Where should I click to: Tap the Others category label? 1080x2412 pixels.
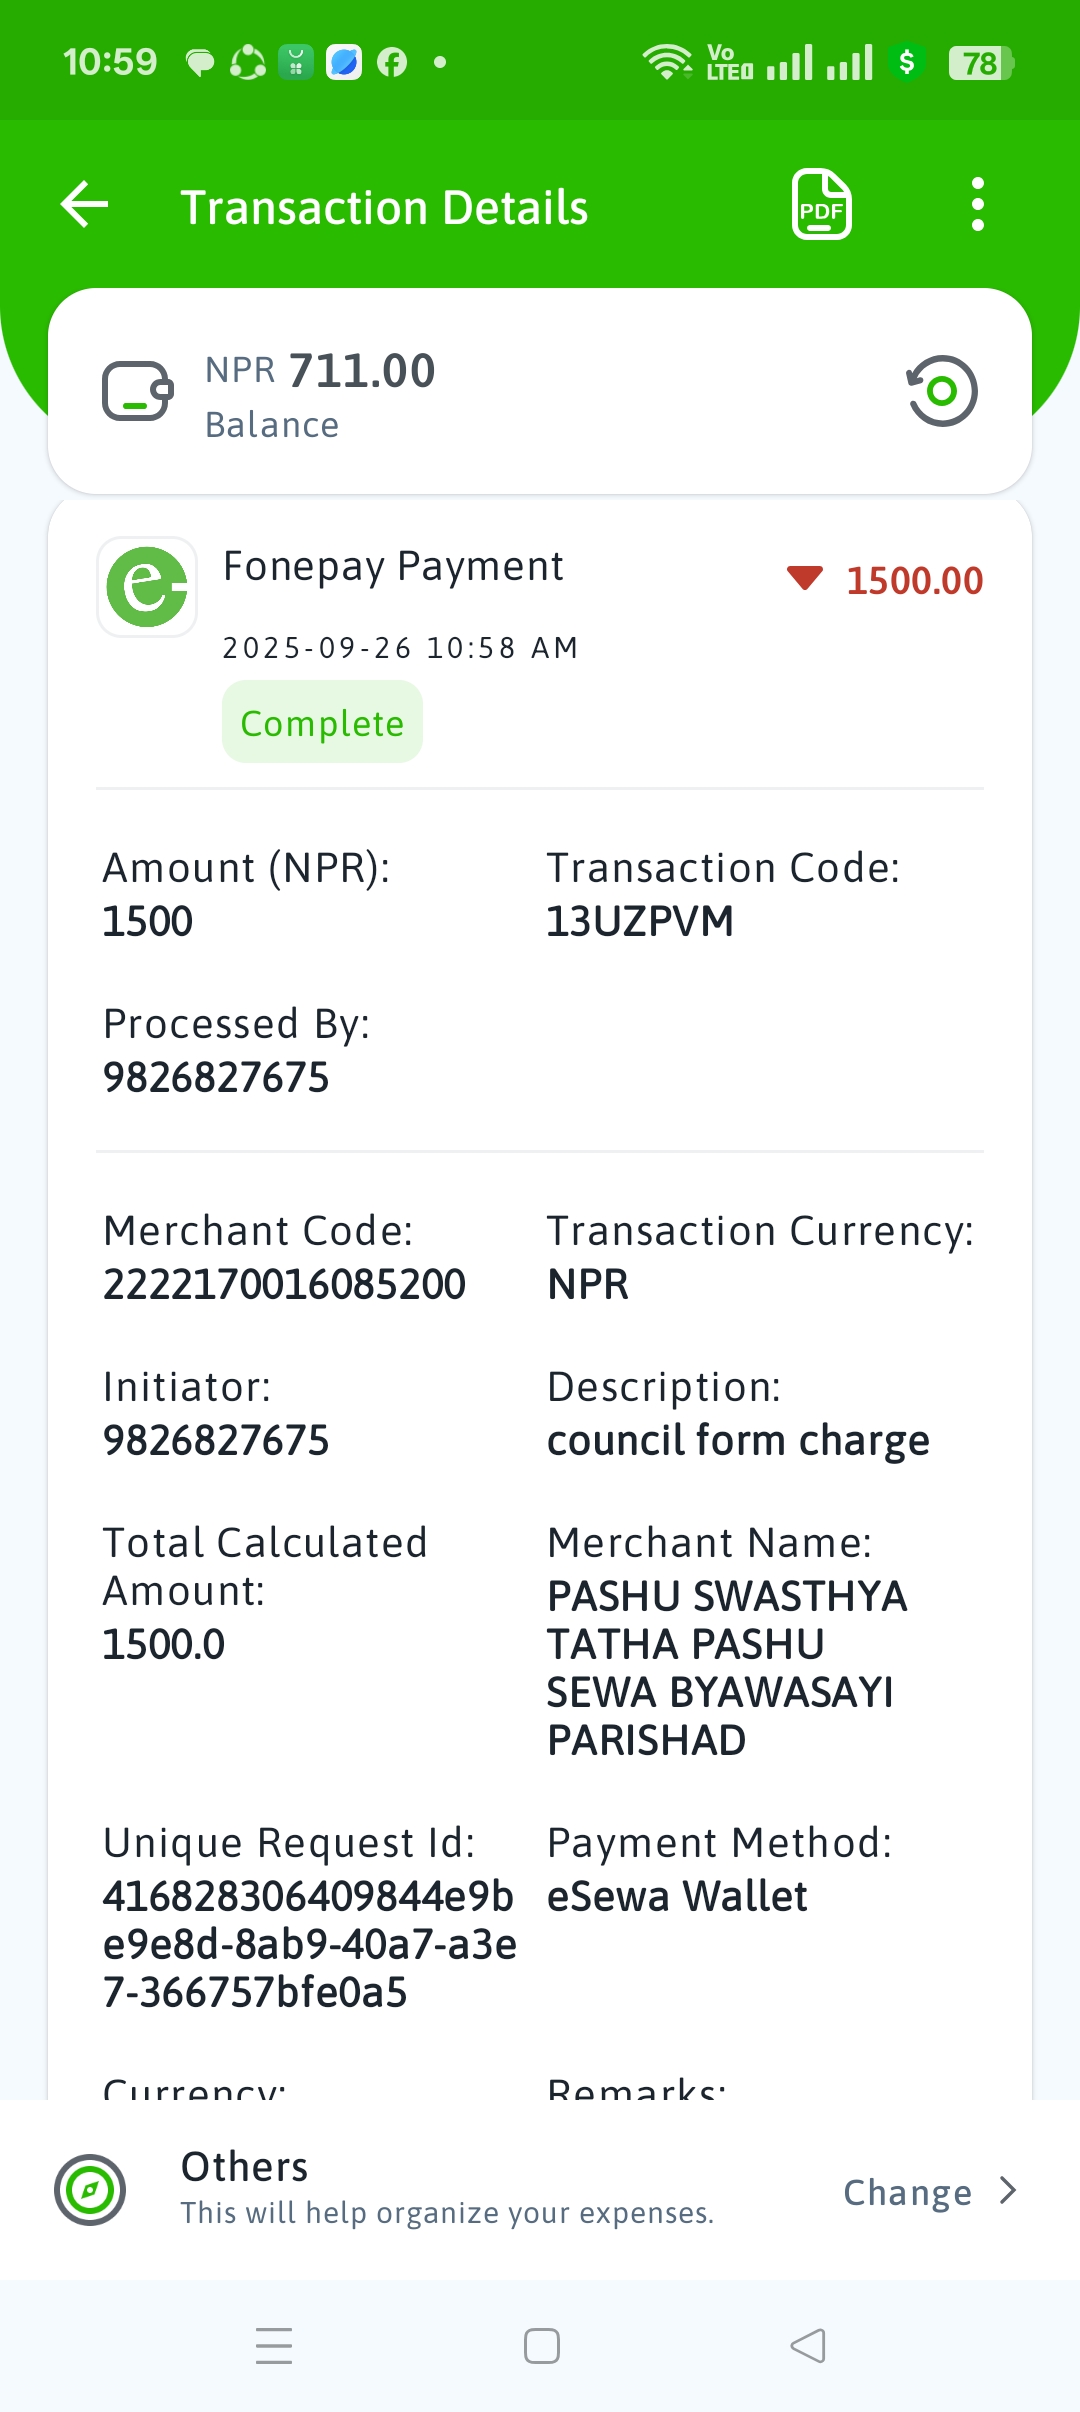click(x=245, y=2167)
